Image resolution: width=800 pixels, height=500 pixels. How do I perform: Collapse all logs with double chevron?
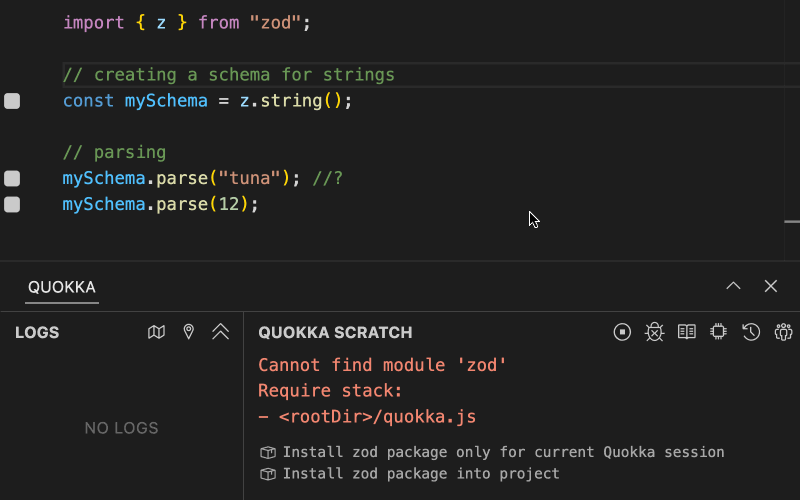click(x=220, y=332)
